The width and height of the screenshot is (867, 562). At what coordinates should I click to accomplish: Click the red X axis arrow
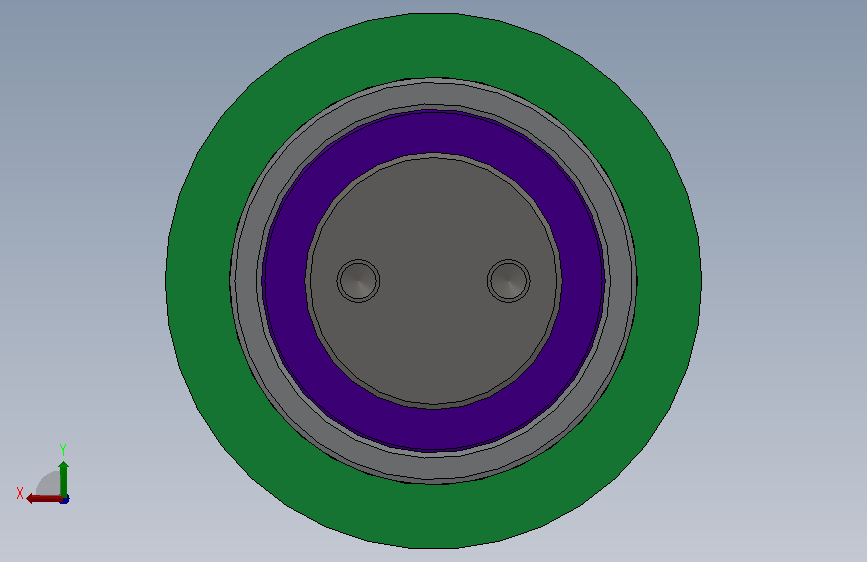tap(44, 499)
